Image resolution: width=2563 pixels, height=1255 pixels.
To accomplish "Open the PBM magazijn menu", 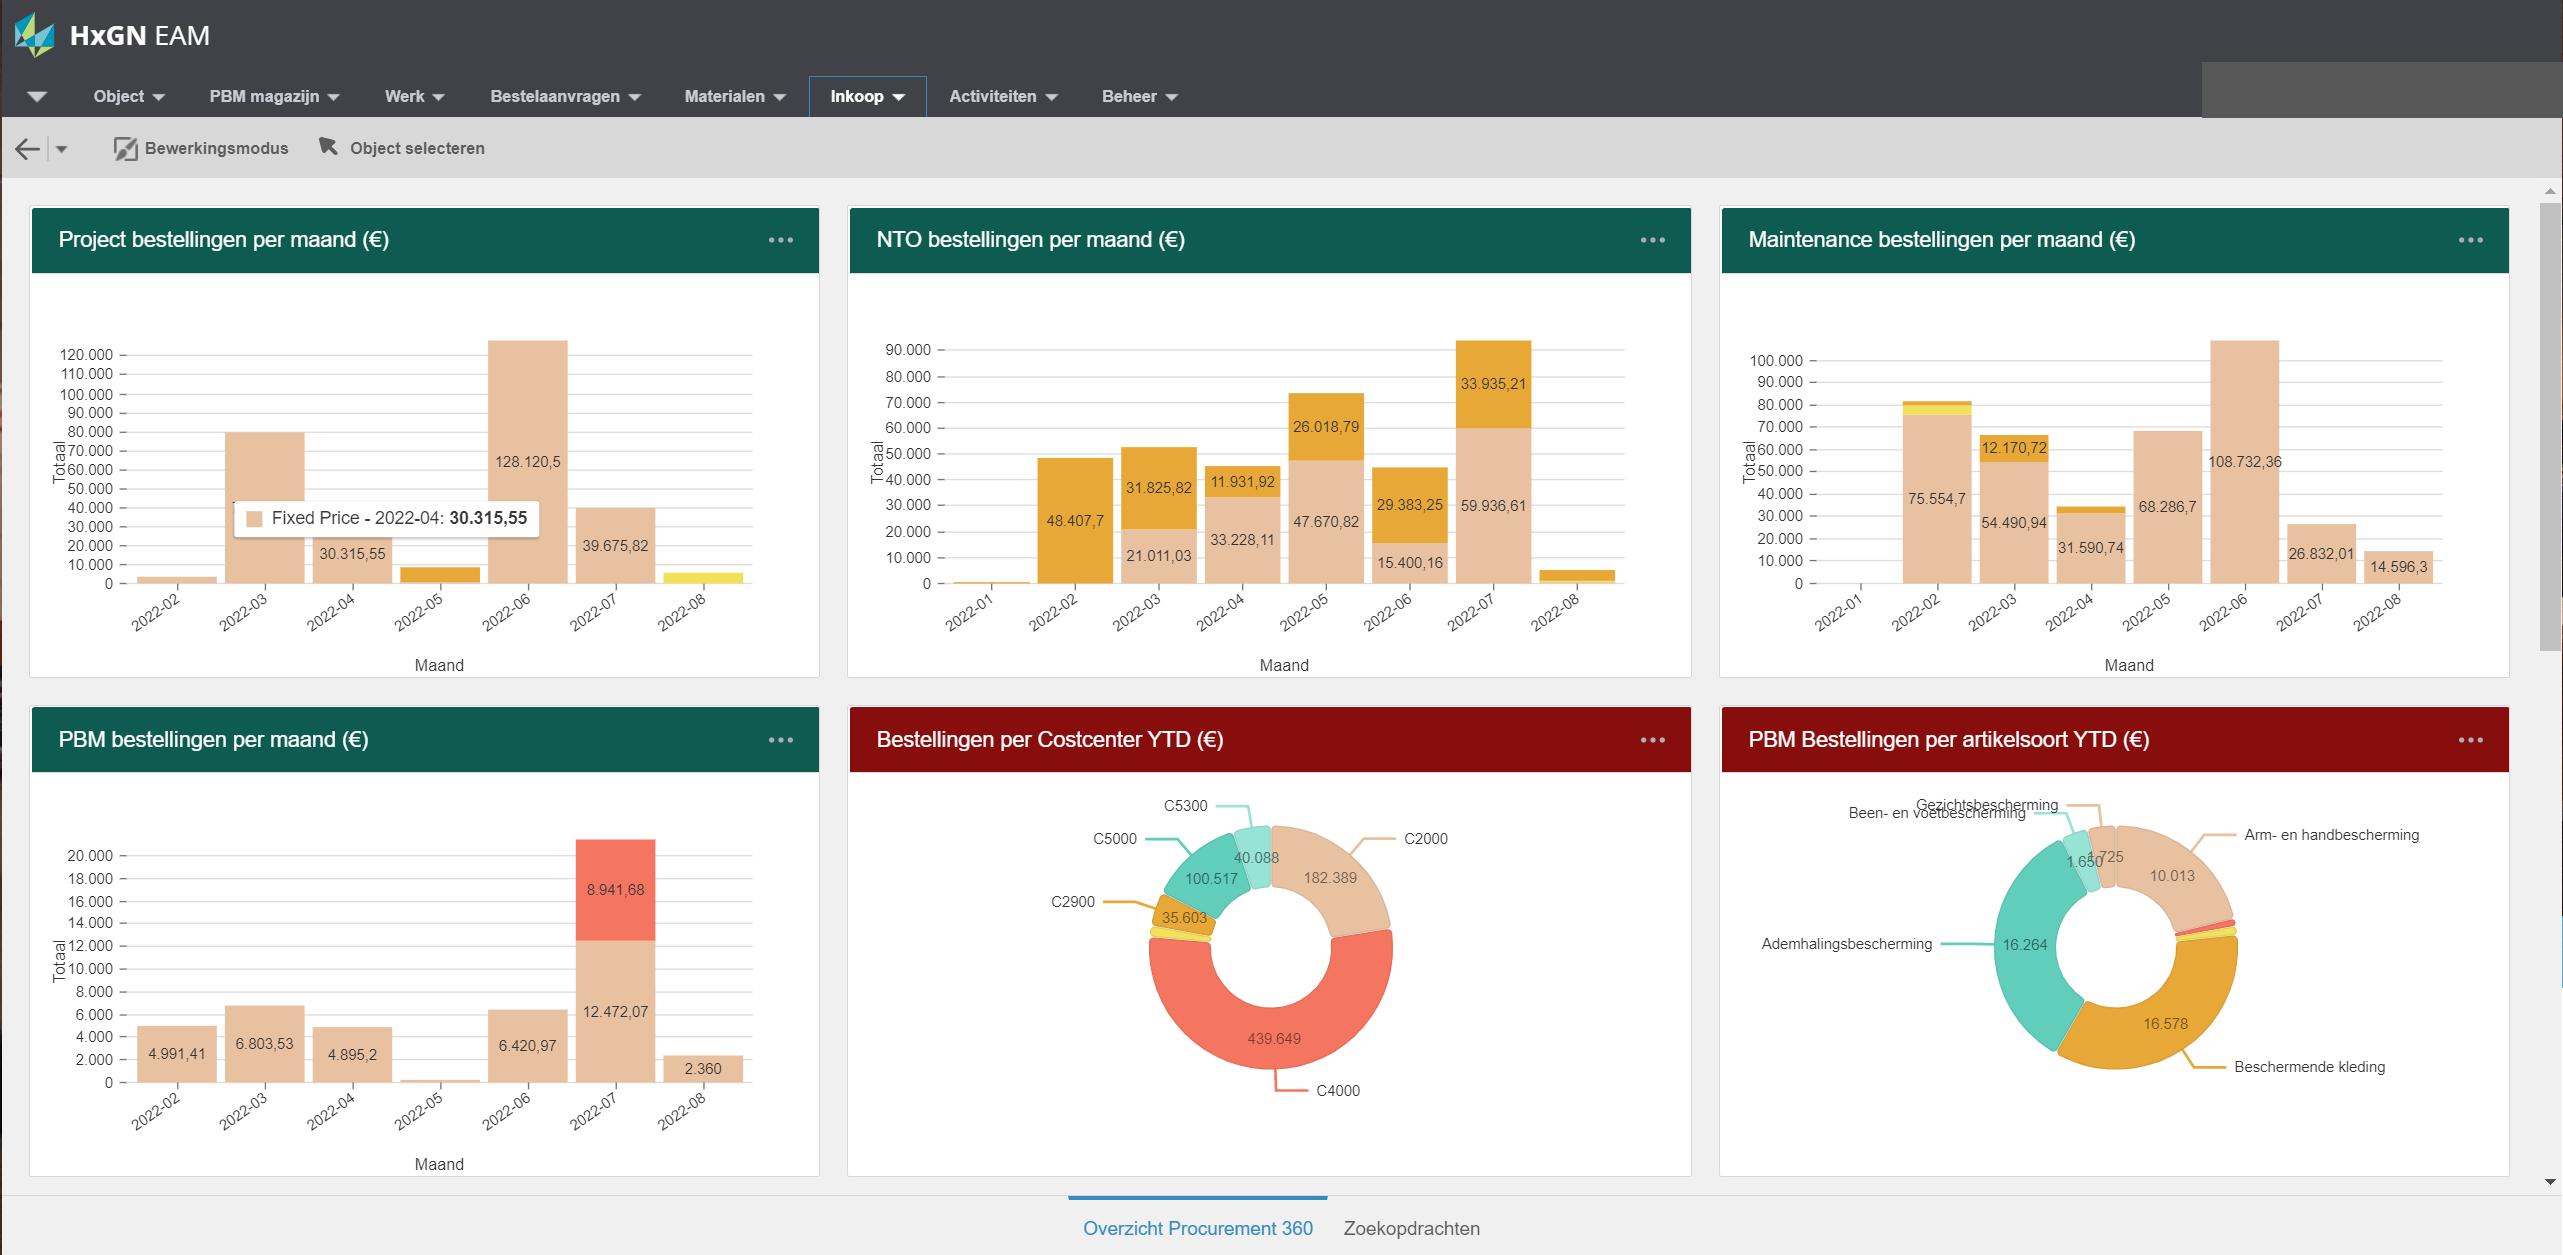I will (x=274, y=97).
